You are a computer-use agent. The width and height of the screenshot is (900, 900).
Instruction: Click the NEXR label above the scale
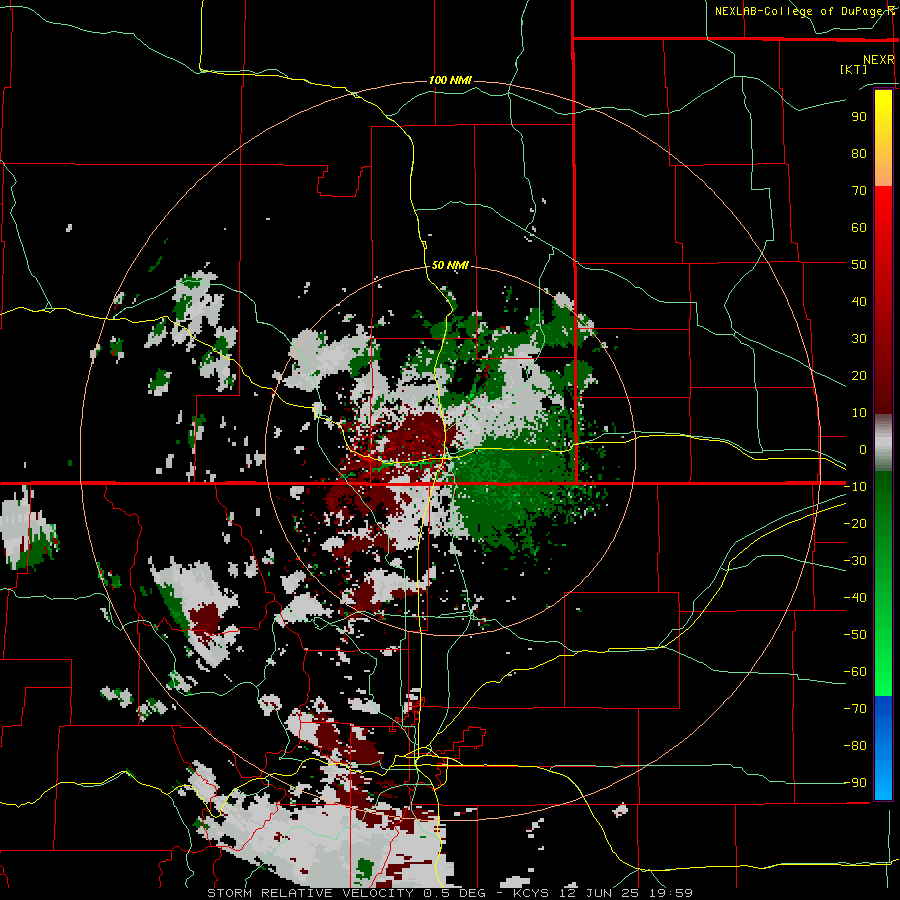879,60
